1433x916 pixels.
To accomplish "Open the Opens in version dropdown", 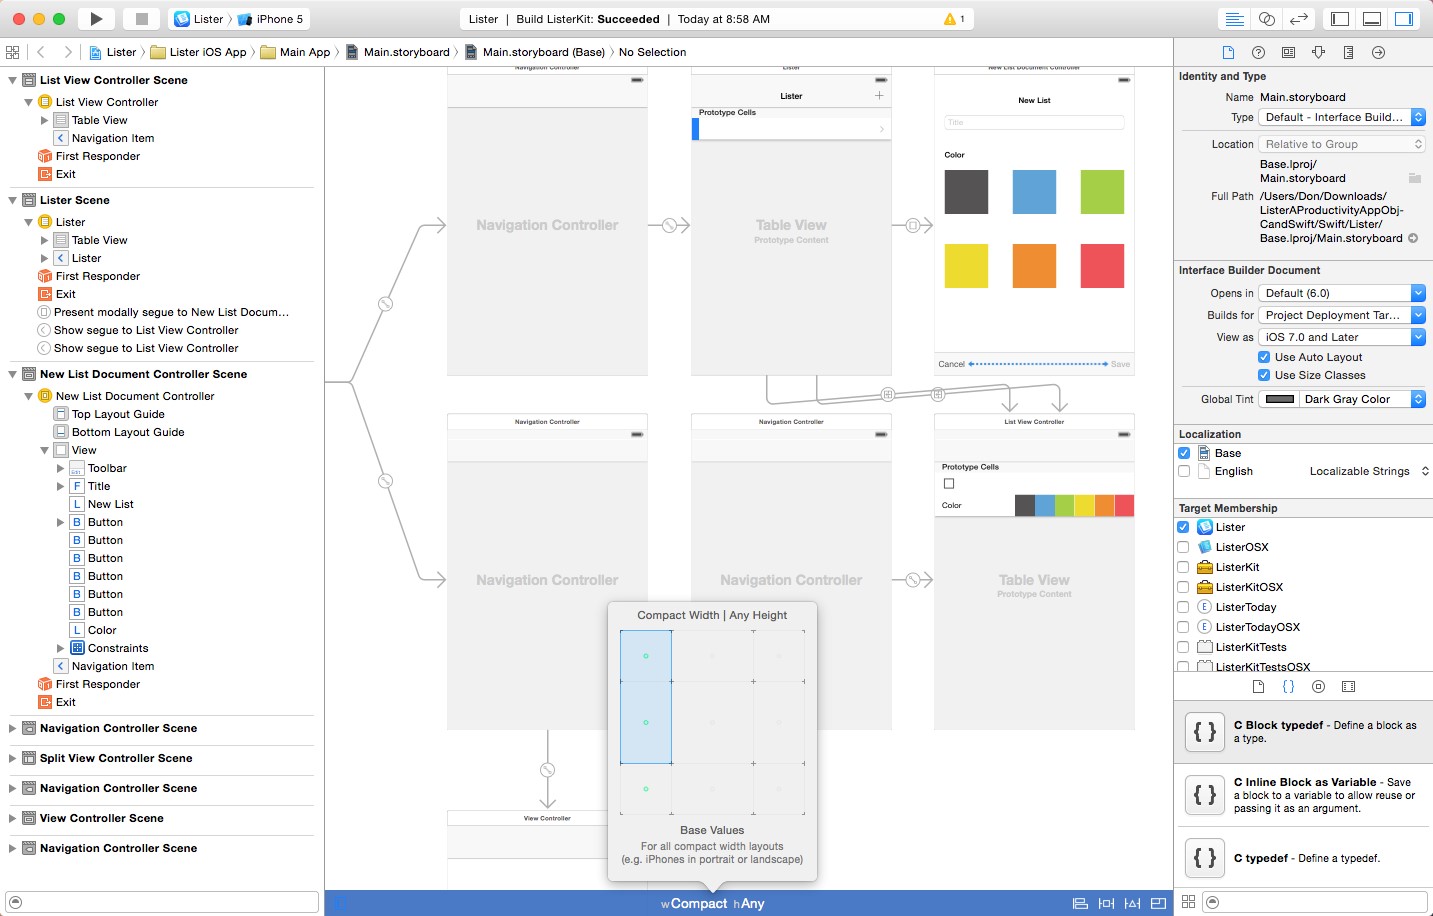I will [1342, 293].
